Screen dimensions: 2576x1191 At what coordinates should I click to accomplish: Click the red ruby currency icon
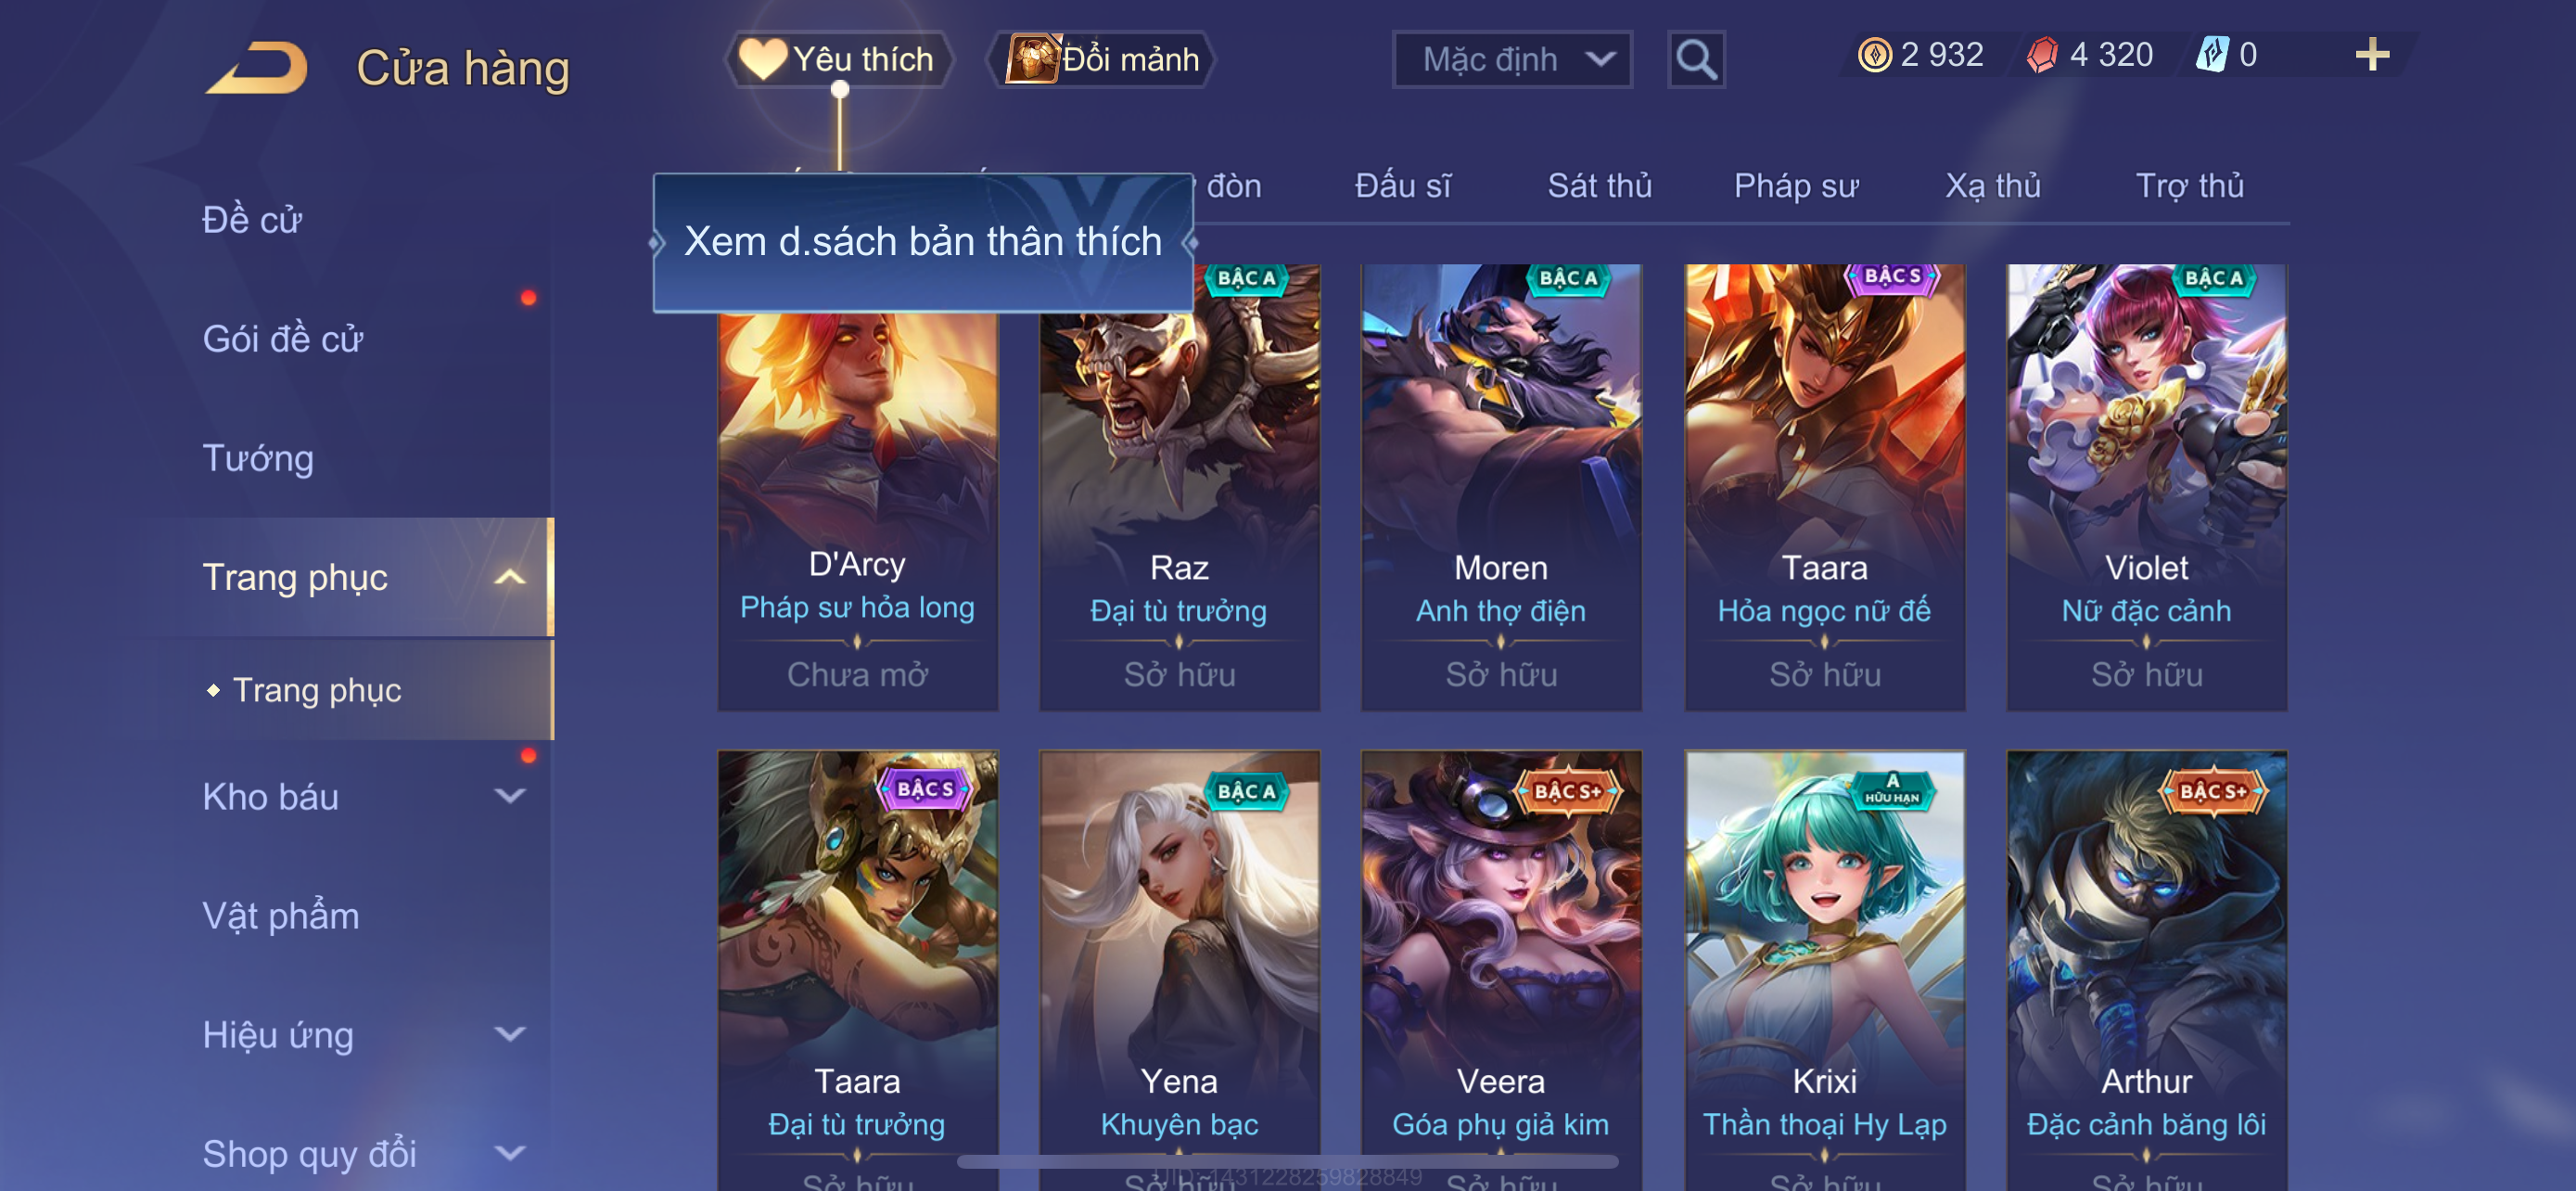click(2042, 55)
